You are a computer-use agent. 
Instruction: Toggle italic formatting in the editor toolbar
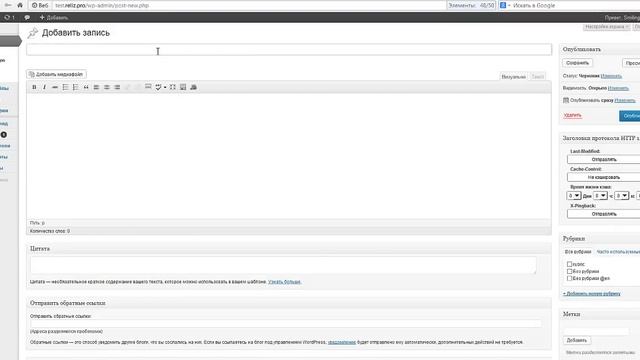click(44, 87)
